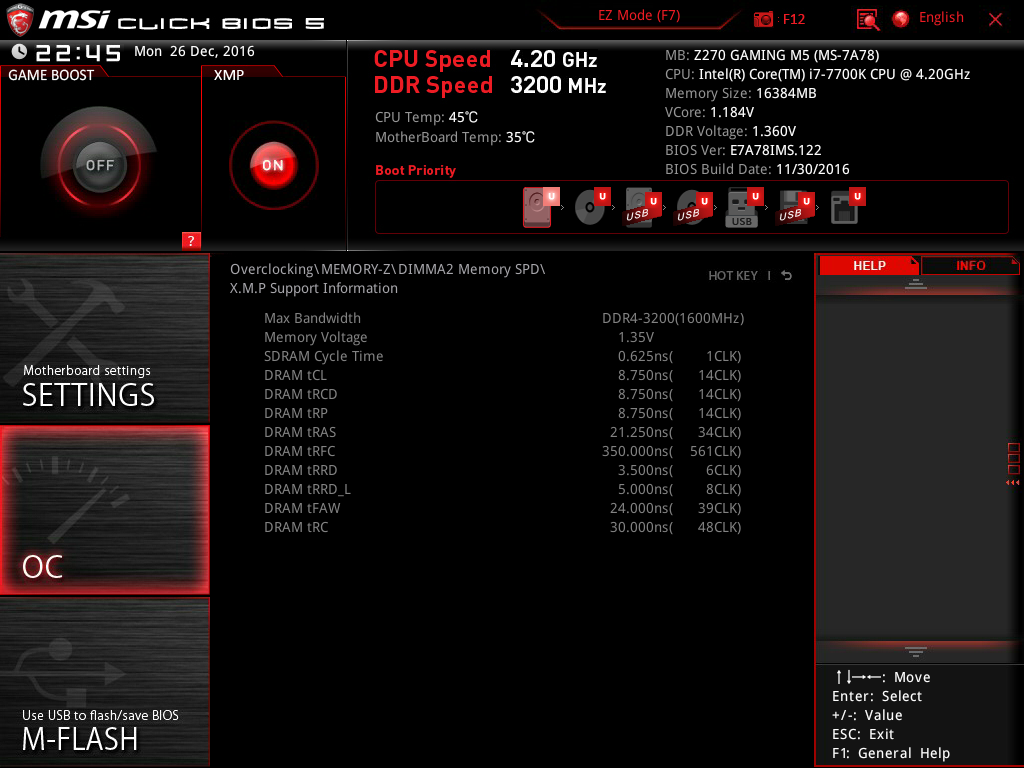The height and width of the screenshot is (768, 1024).
Task: Click the MB: Z270 GAMING M5 line
Action: 772,55
